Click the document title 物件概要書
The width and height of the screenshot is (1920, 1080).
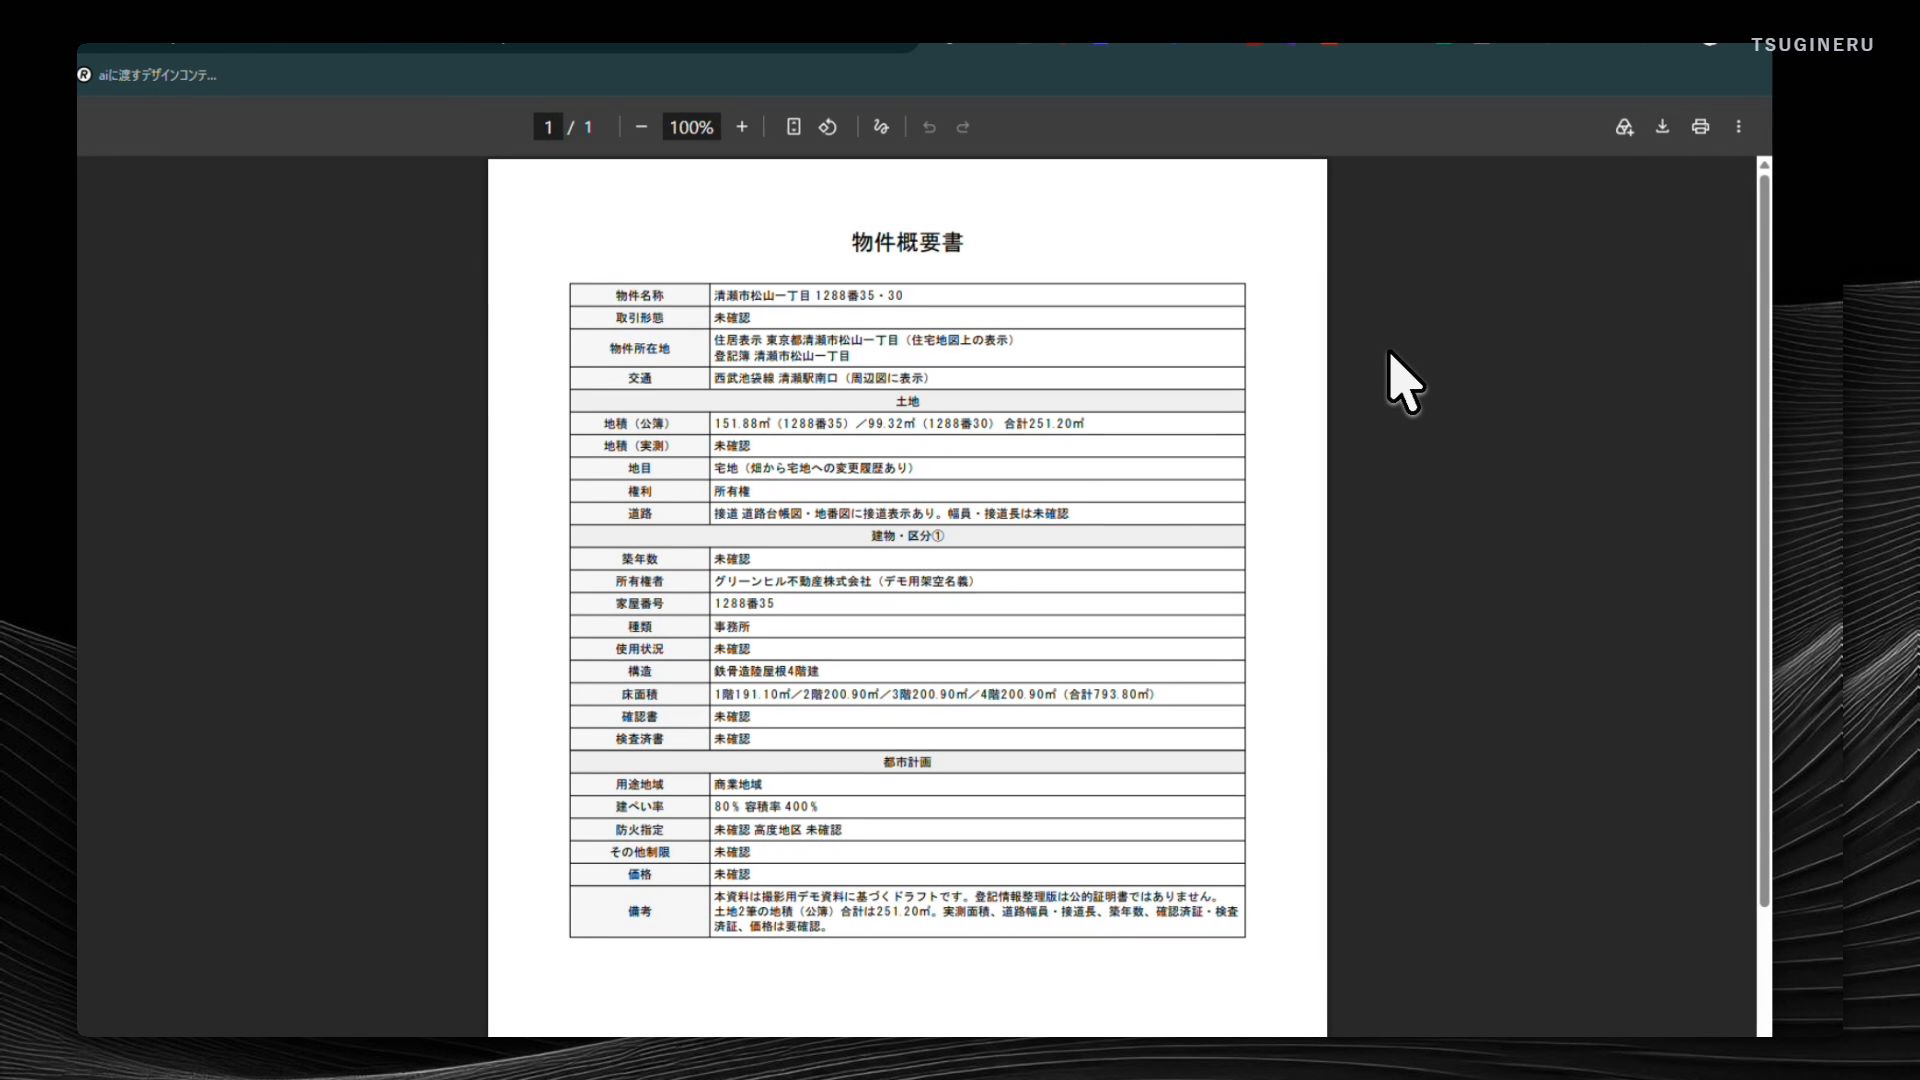907,243
